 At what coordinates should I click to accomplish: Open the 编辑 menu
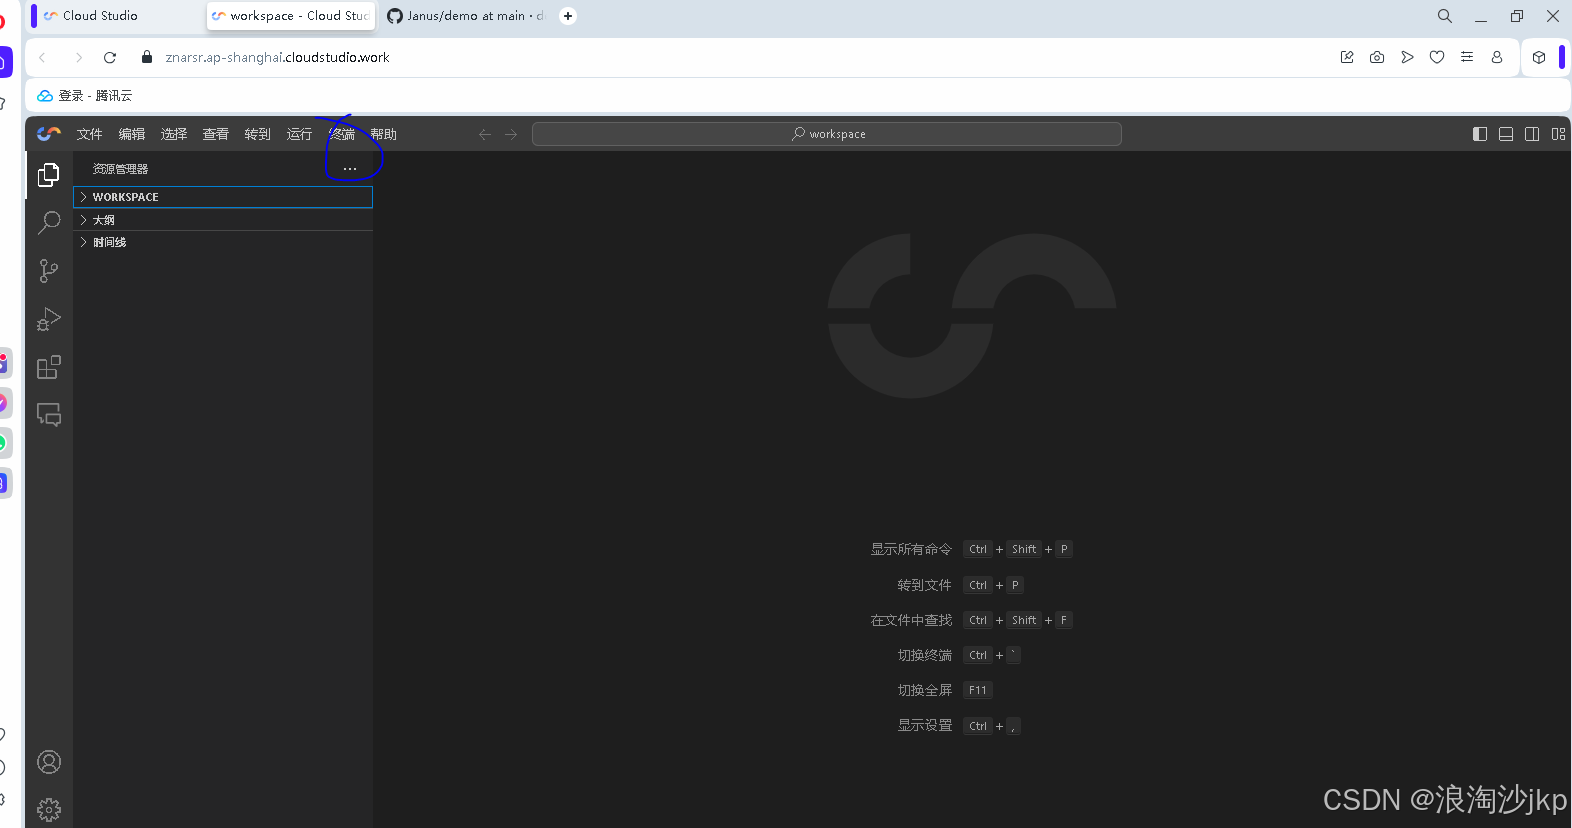point(132,134)
